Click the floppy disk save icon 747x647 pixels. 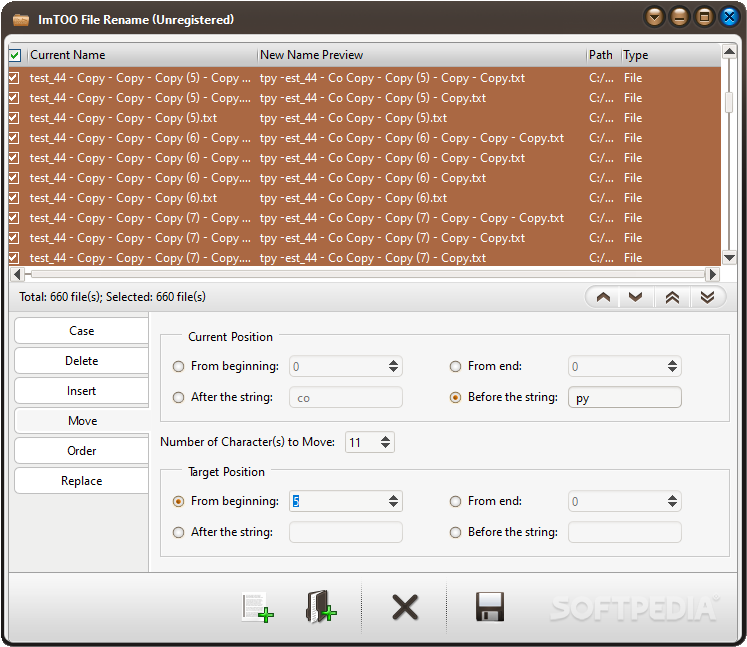click(490, 607)
